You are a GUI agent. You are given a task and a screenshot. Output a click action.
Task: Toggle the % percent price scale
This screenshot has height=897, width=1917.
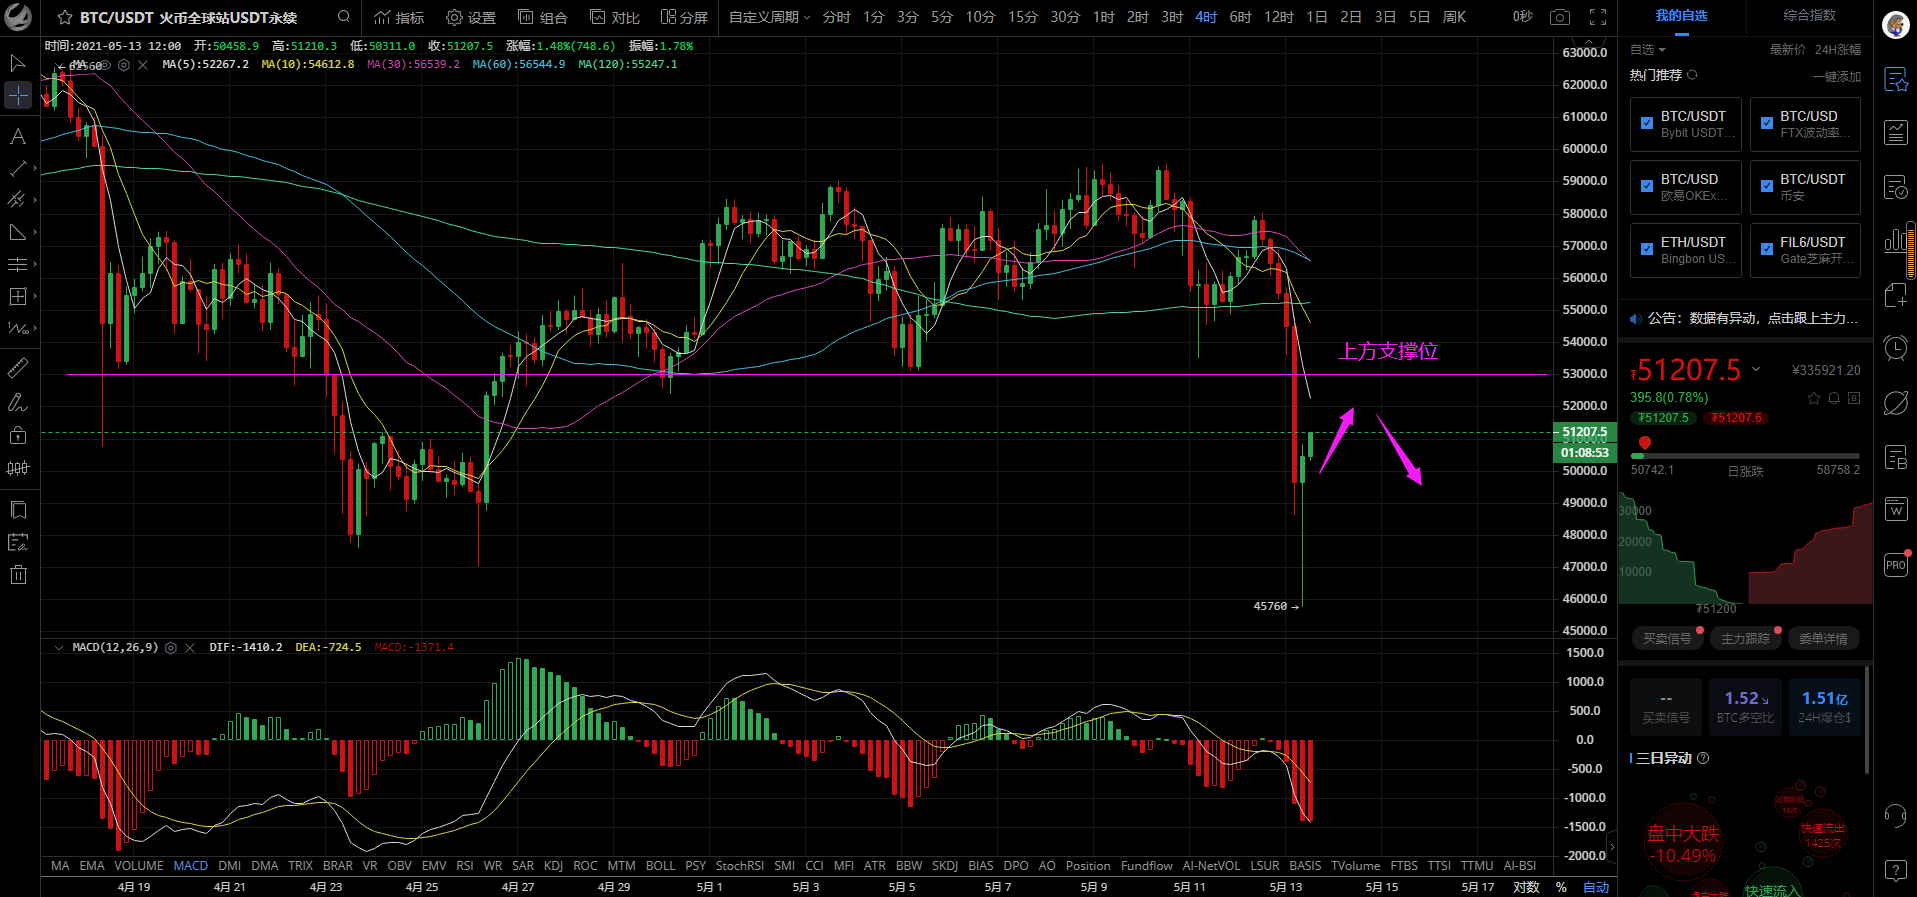click(x=1561, y=887)
